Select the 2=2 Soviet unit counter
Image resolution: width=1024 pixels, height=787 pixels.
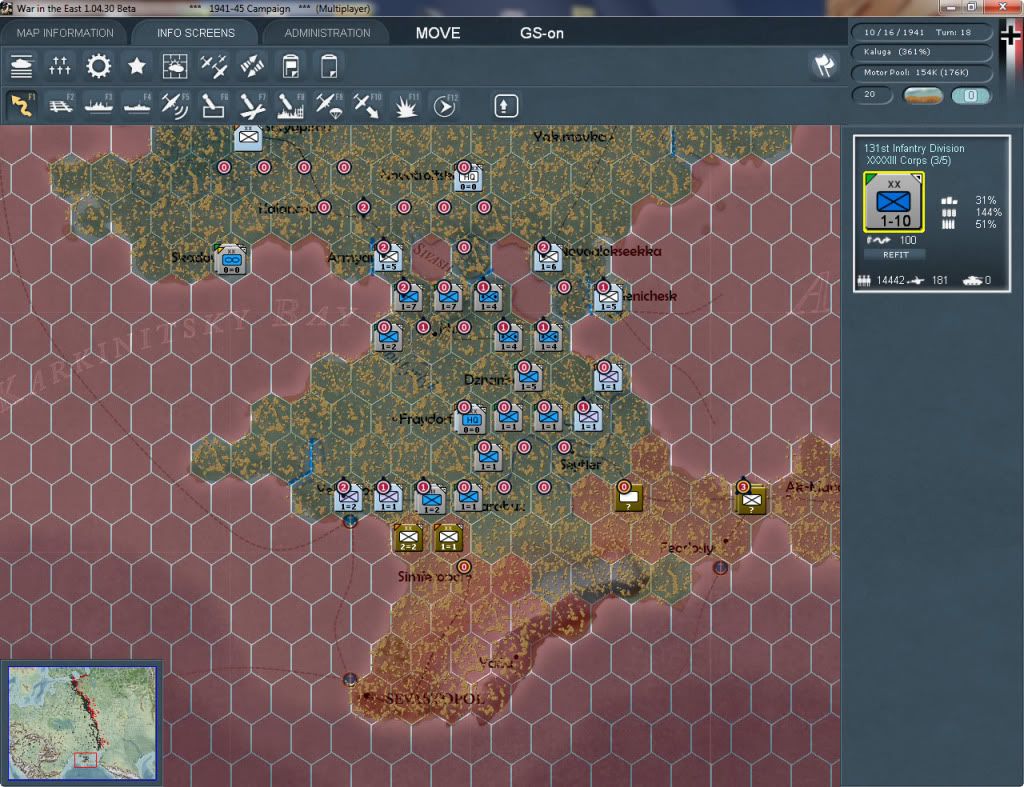click(x=408, y=538)
